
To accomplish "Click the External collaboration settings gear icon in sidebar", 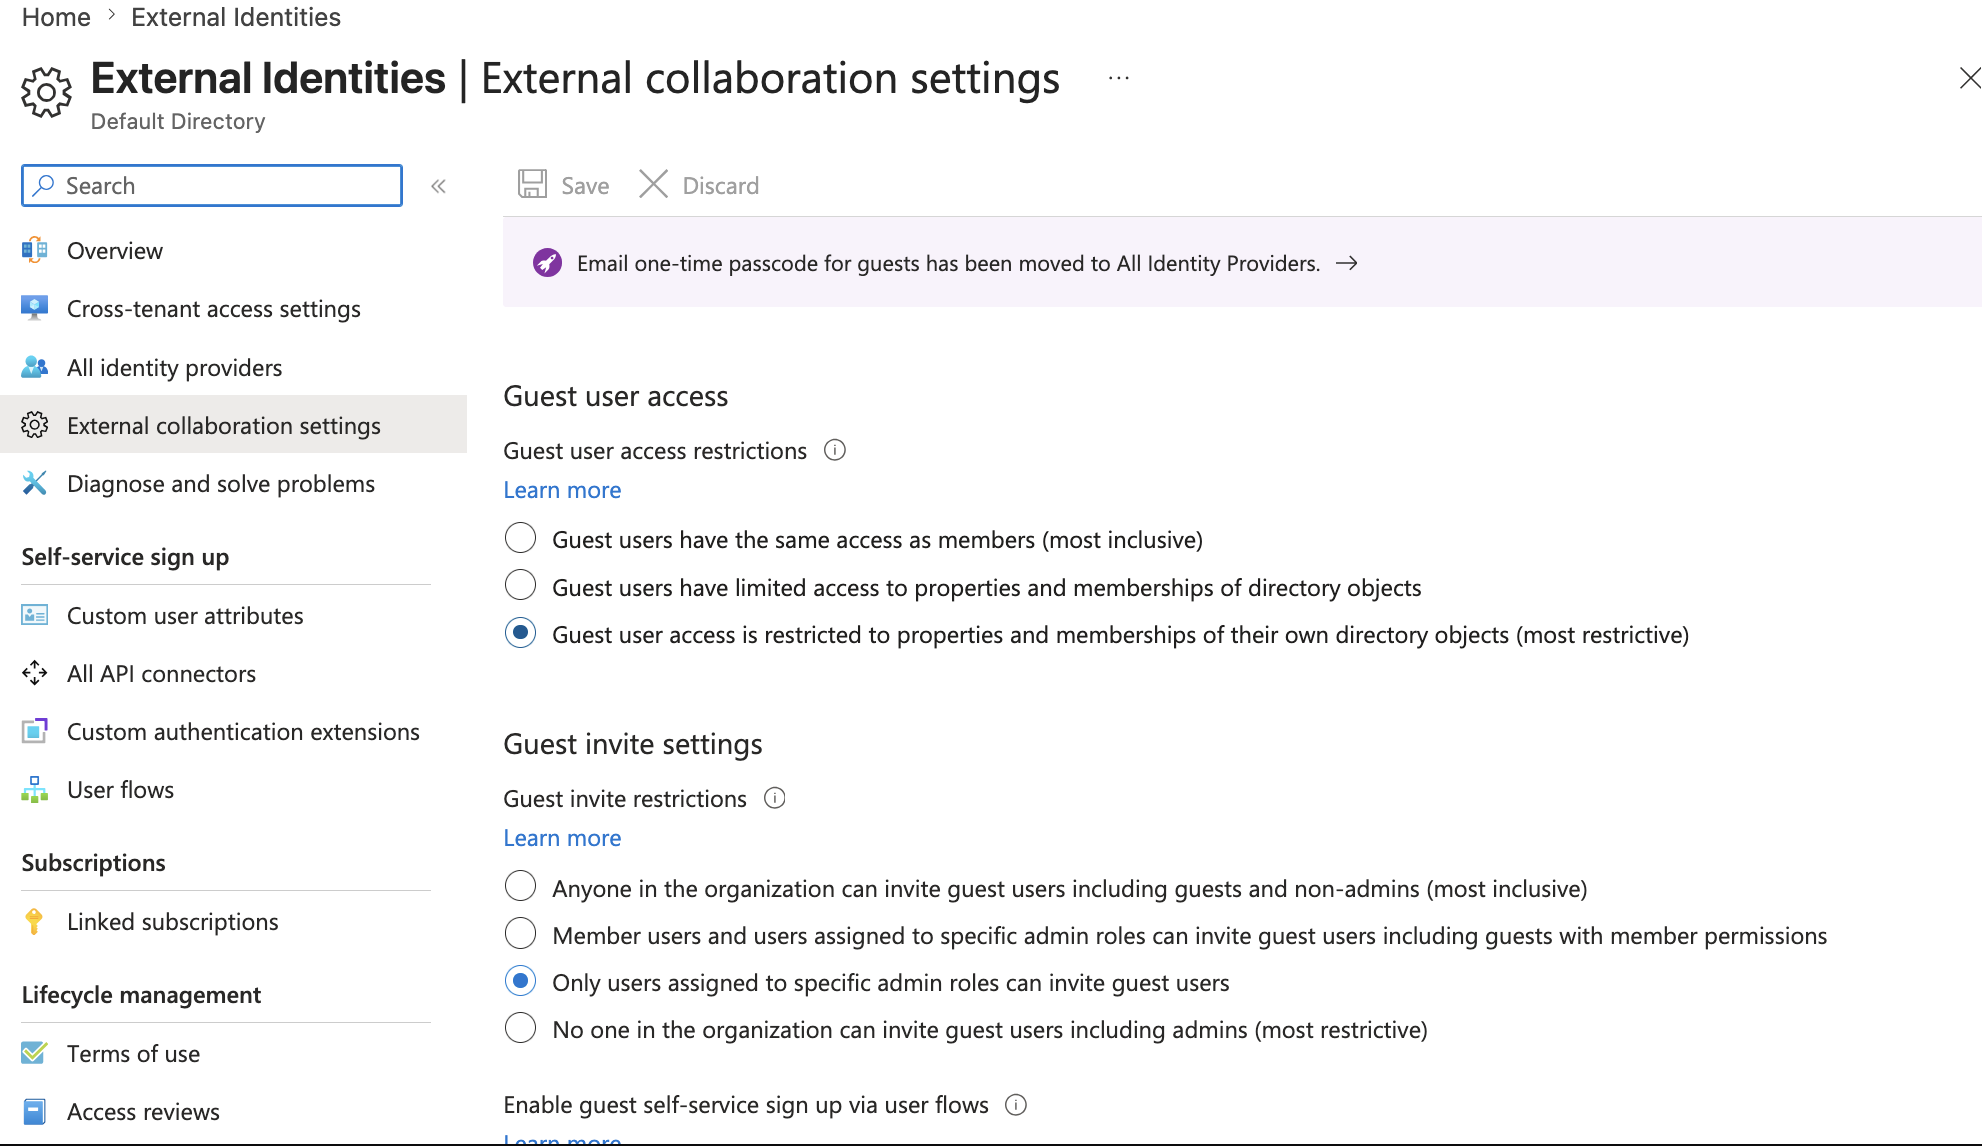I will pos(35,425).
